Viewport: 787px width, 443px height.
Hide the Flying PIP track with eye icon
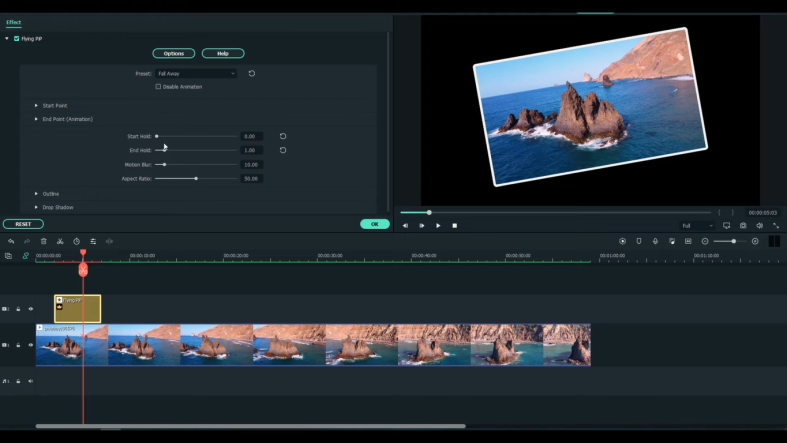tap(30, 309)
